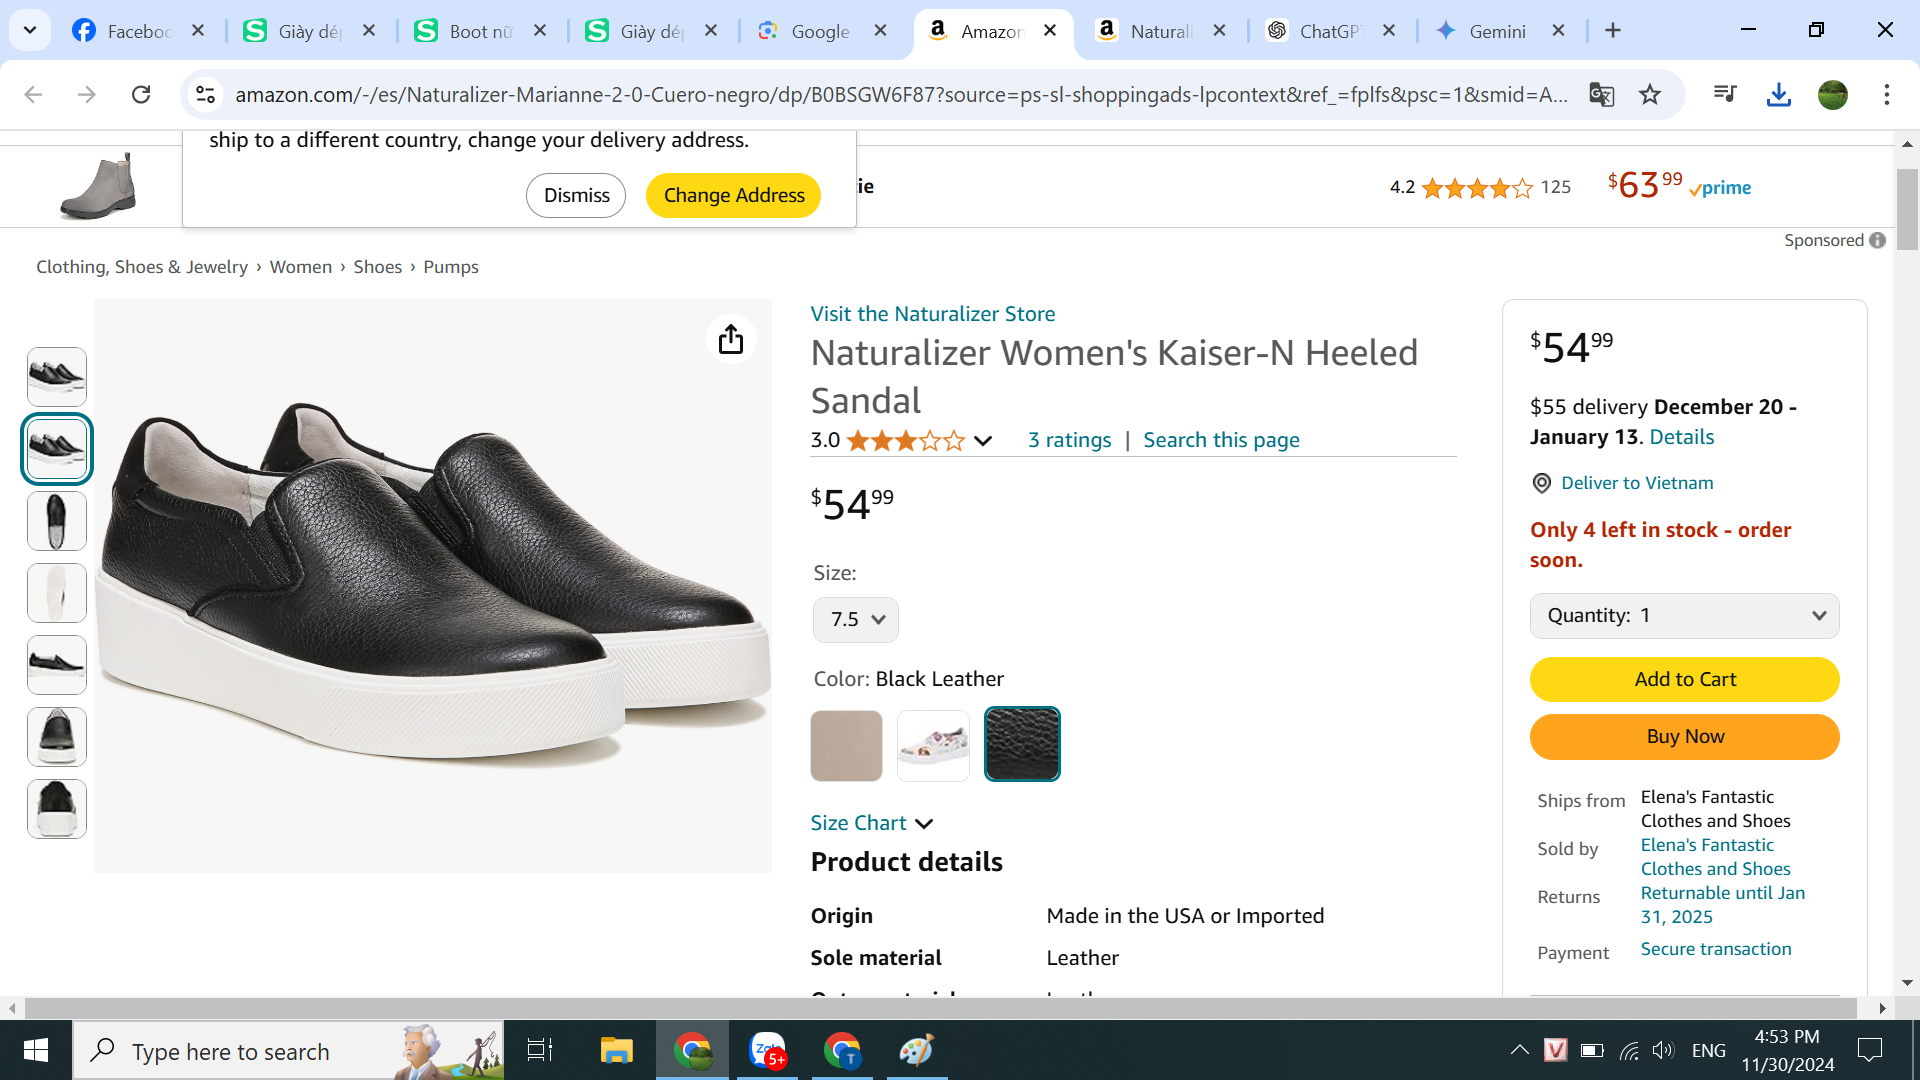This screenshot has width=1920, height=1080.
Task: Select the taupe color swatch
Action: click(846, 746)
